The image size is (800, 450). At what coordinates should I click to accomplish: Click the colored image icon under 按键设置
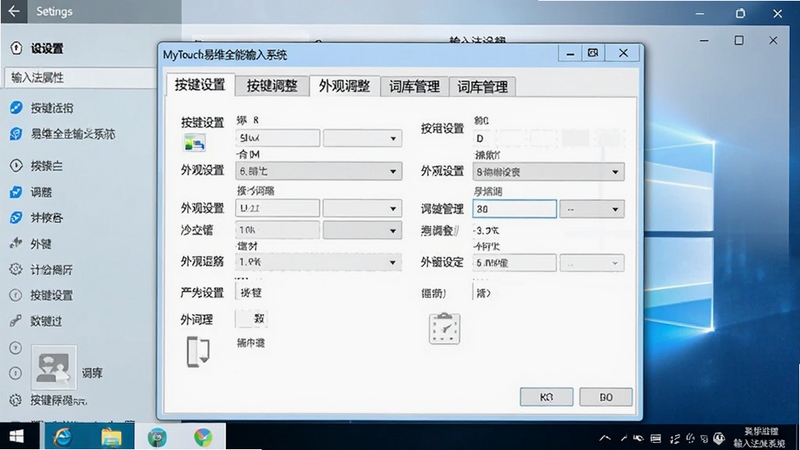194,143
